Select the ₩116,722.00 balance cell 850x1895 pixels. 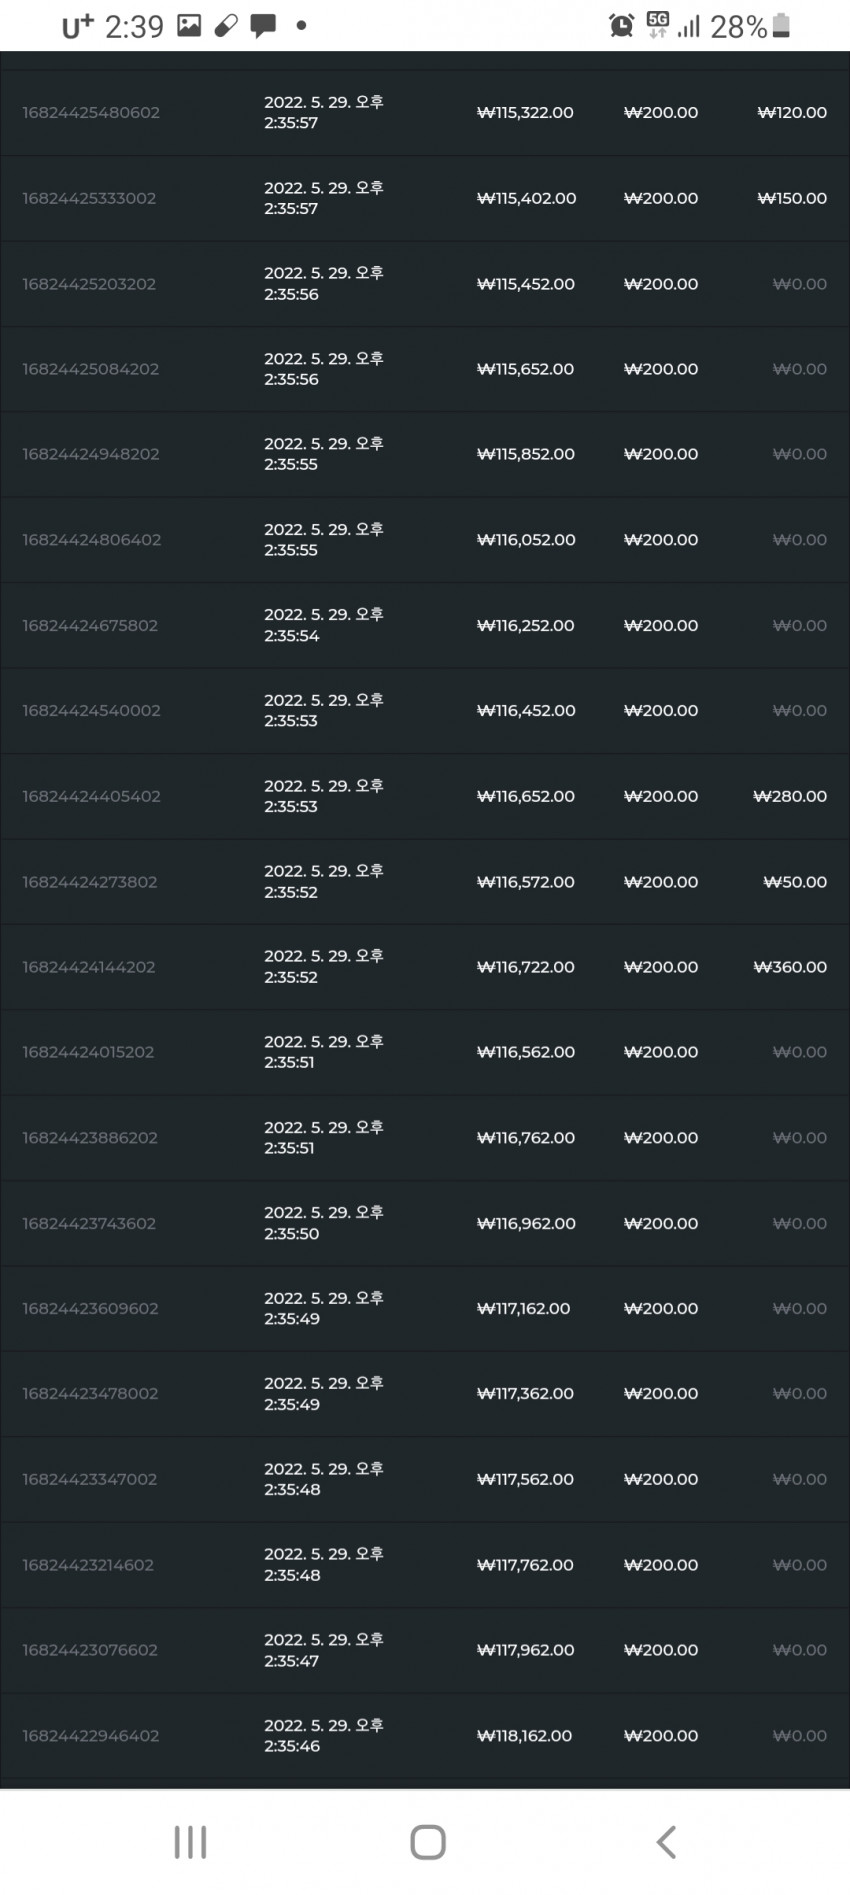coord(526,967)
